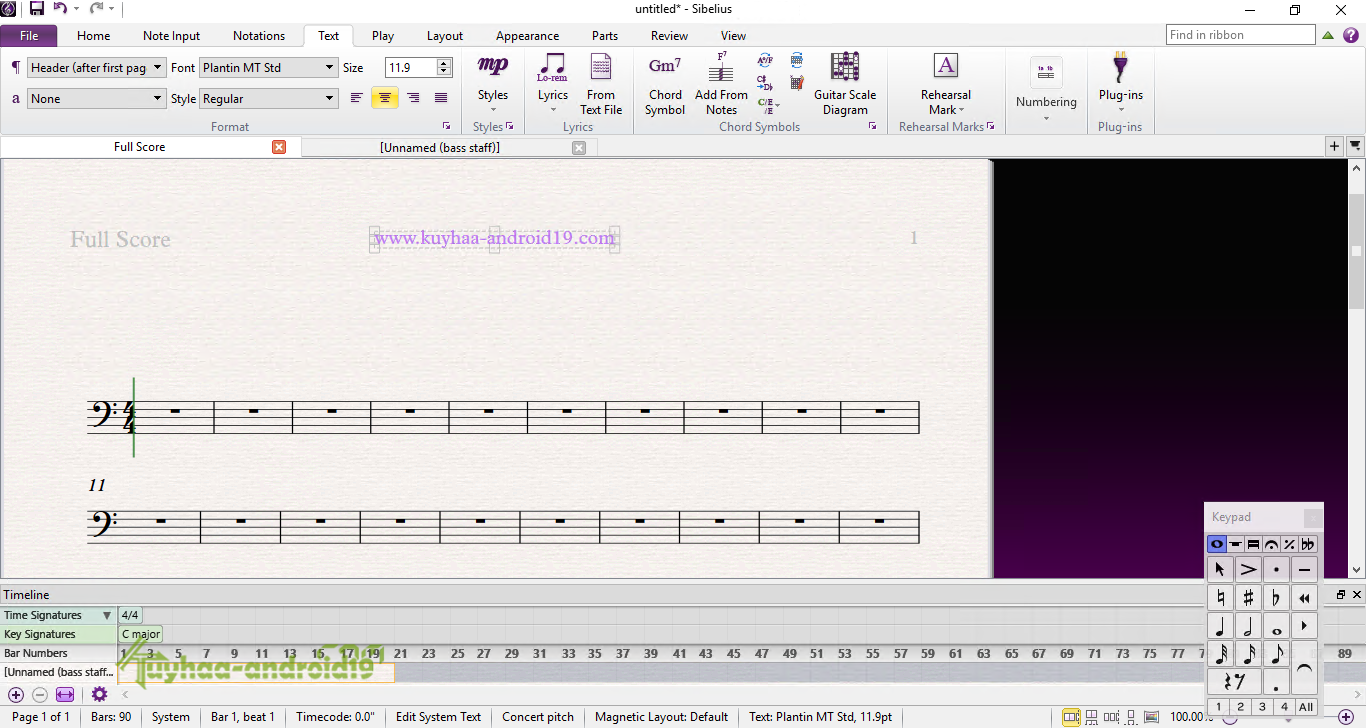Open Plug-ins on Text ribbon

tap(1120, 82)
